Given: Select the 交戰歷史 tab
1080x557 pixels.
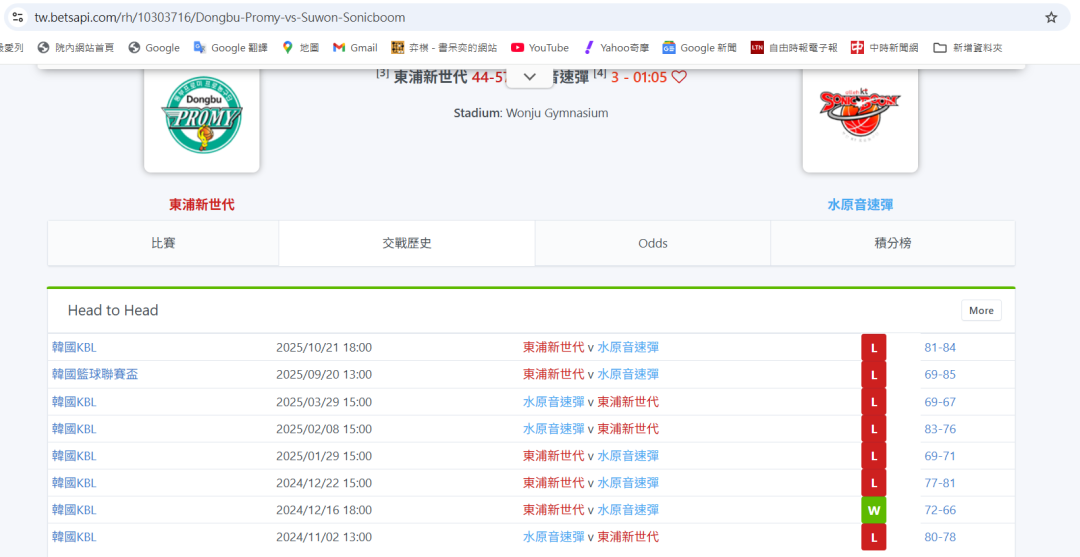Looking at the screenshot, I should pyautogui.click(x=407, y=243).
